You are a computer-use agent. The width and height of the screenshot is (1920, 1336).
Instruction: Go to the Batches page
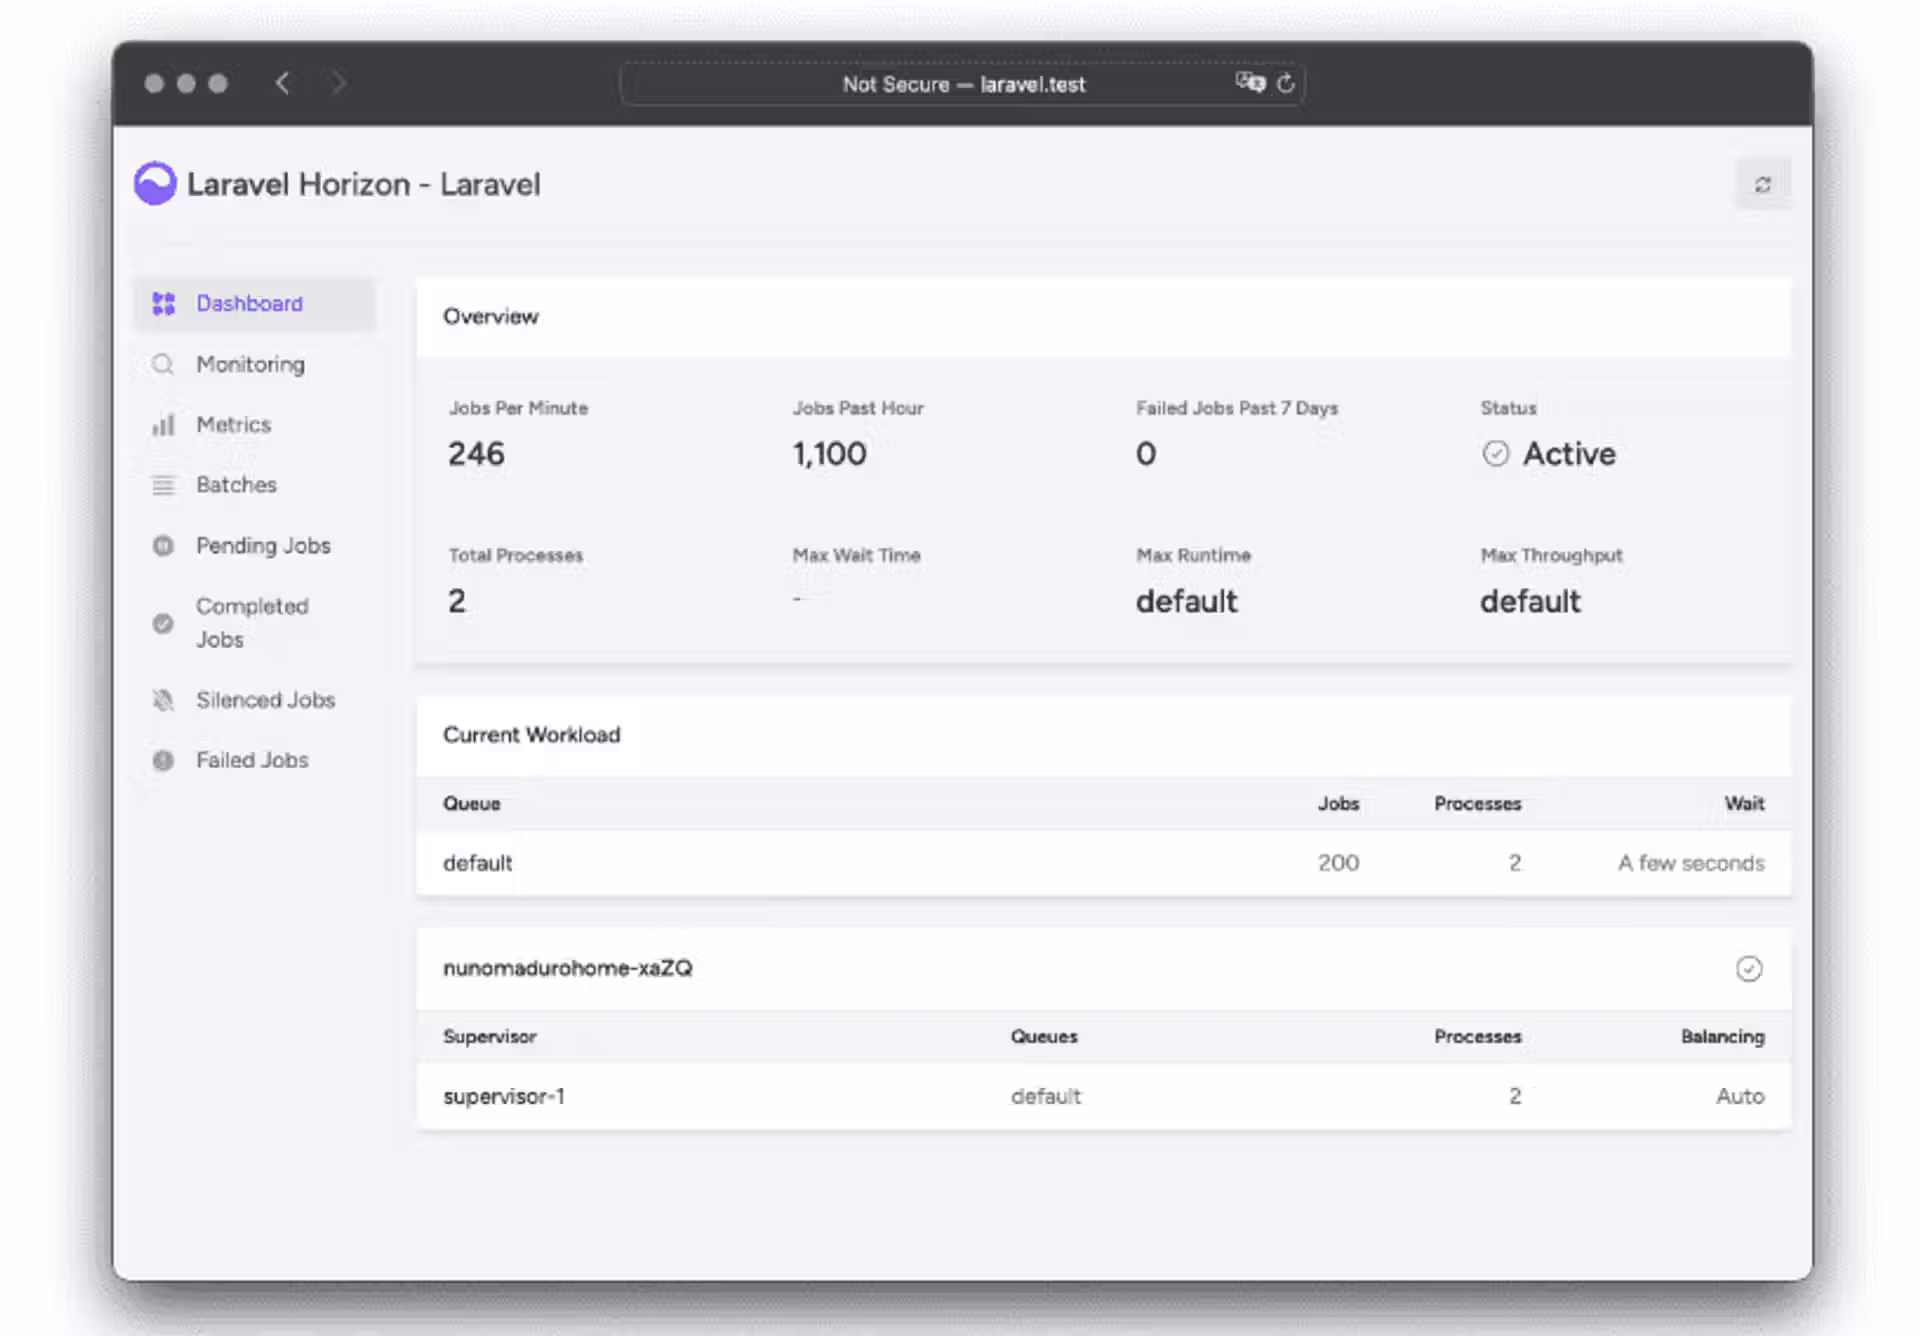(236, 485)
